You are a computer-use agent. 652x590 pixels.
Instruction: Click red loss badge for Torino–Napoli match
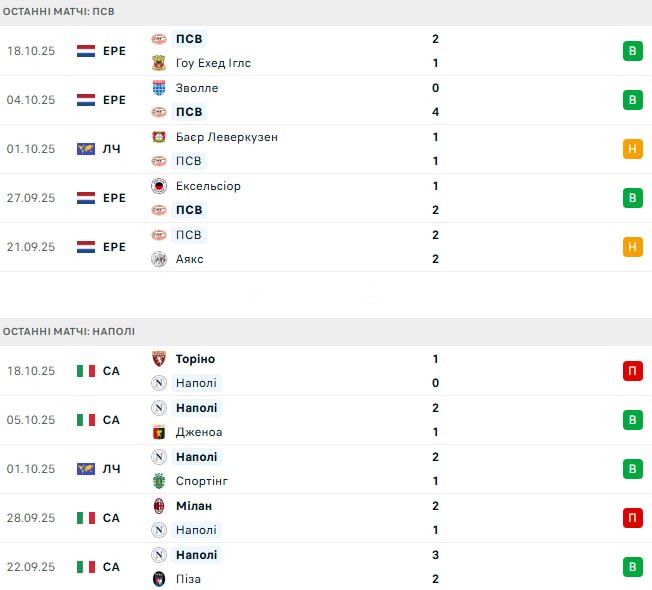pos(631,371)
